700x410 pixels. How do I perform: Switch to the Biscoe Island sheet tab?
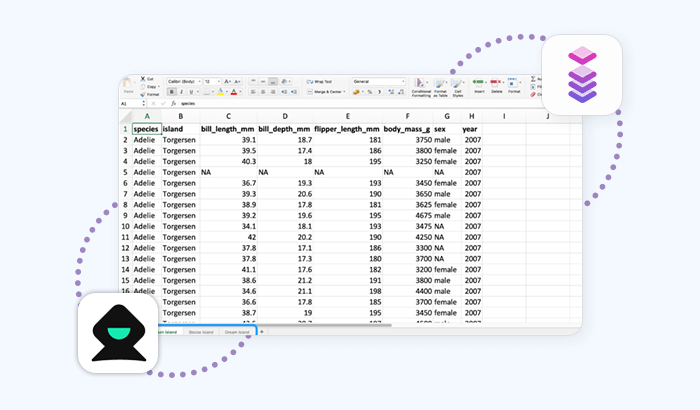coord(201,332)
